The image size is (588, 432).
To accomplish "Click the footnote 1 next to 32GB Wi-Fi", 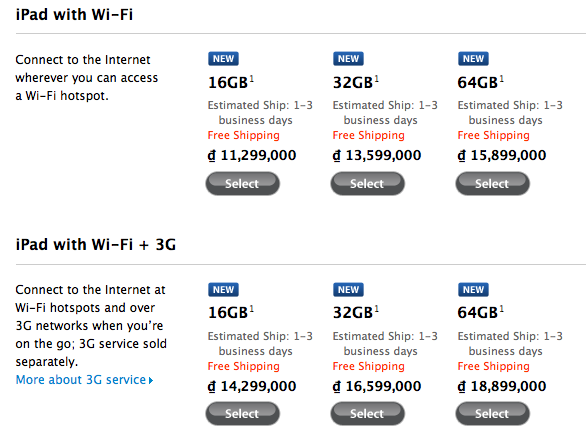I will point(376,79).
